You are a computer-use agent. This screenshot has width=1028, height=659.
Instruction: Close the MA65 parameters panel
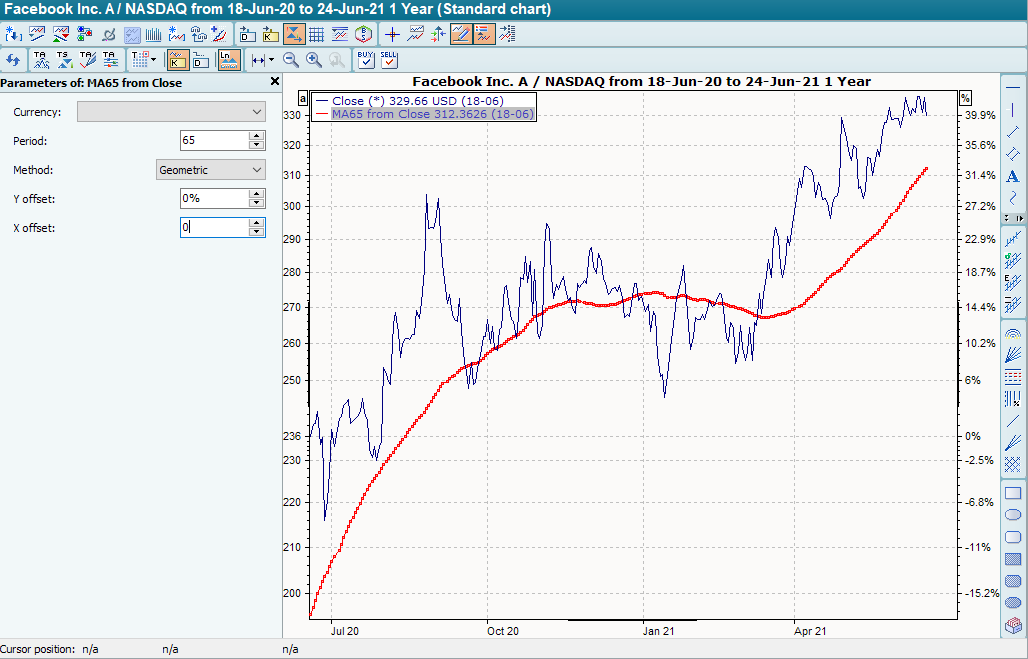274,81
